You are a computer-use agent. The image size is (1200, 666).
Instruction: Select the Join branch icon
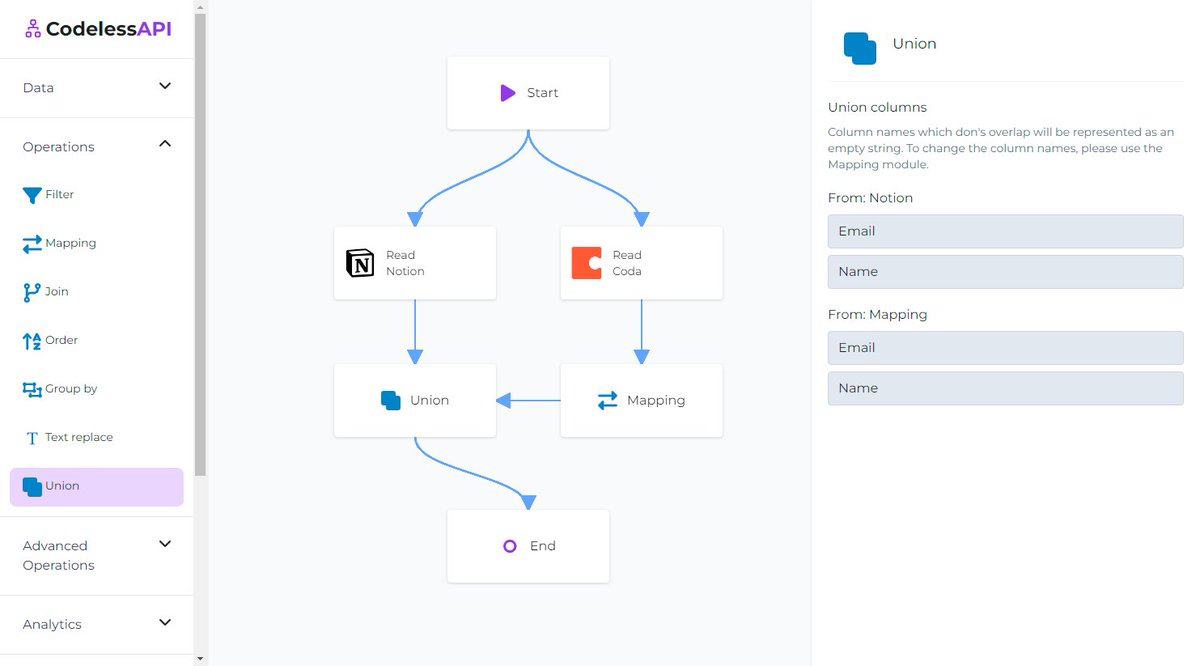[x=32, y=292]
